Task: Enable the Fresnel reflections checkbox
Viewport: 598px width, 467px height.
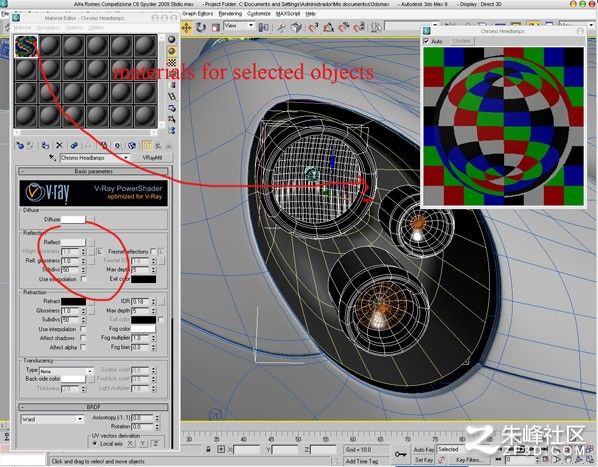Action: click(x=153, y=251)
